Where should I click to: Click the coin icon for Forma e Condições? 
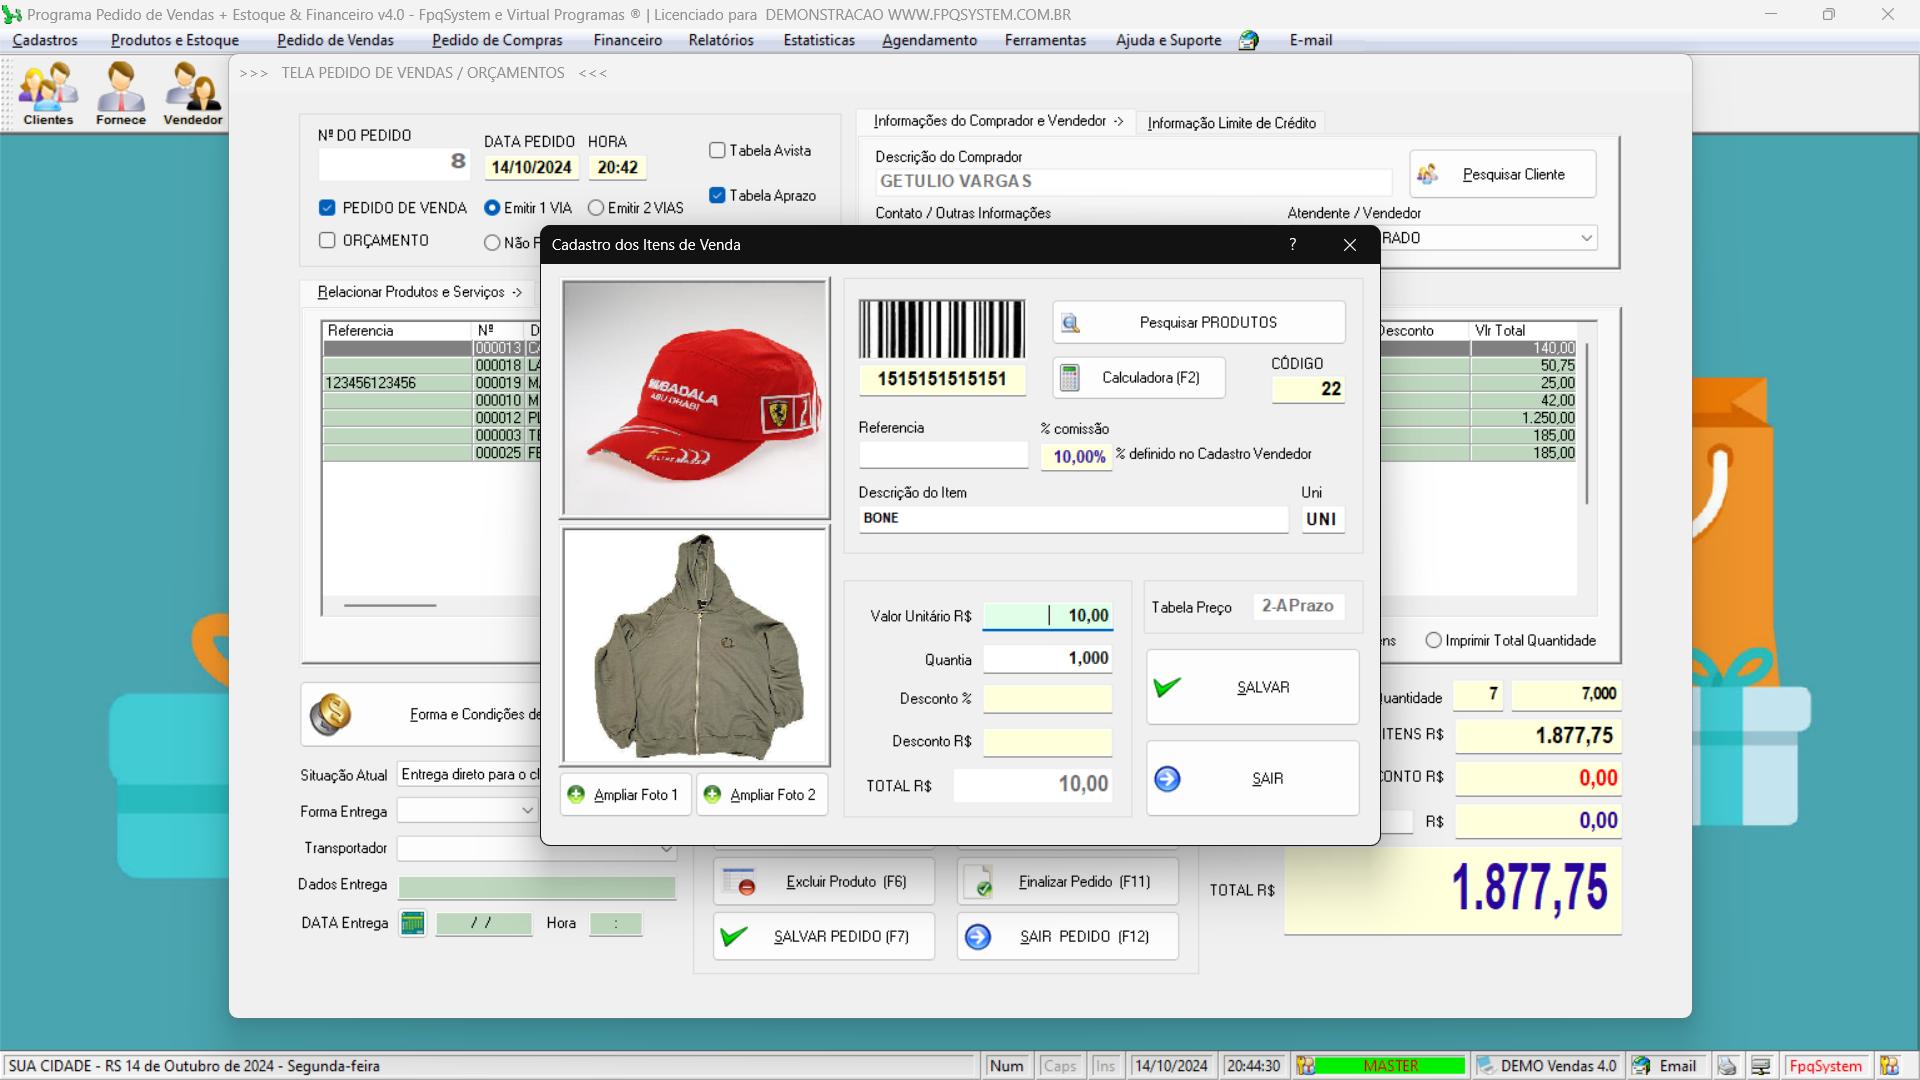tap(330, 714)
